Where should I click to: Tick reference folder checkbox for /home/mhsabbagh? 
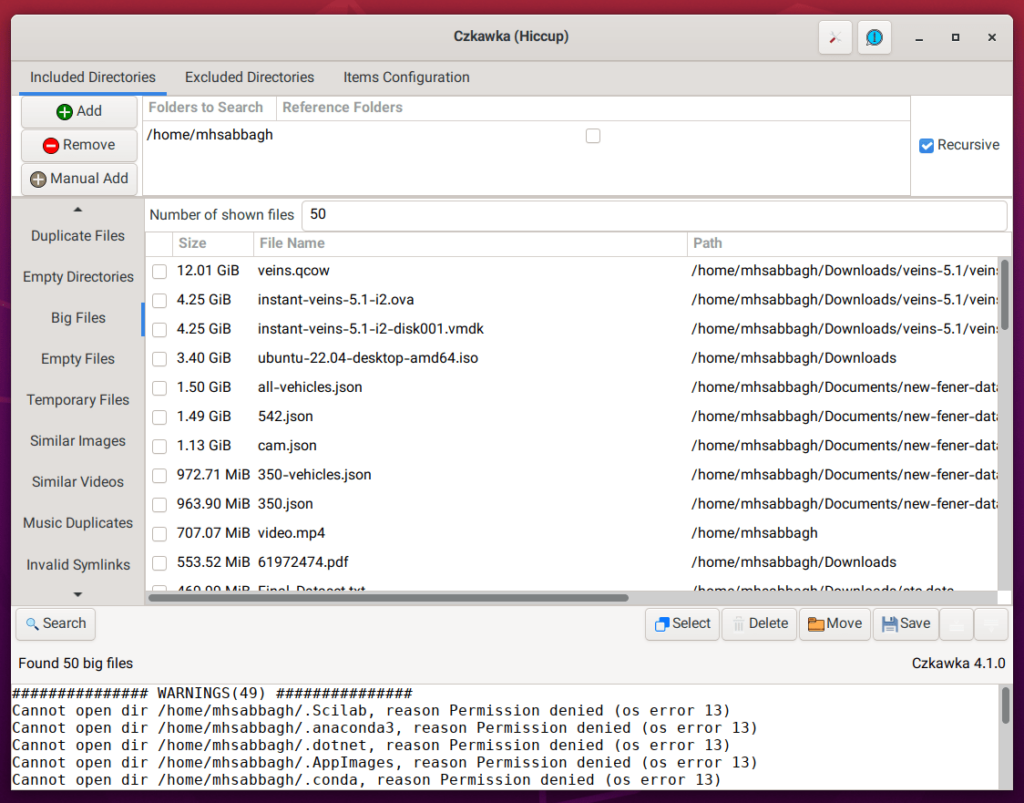(x=593, y=136)
